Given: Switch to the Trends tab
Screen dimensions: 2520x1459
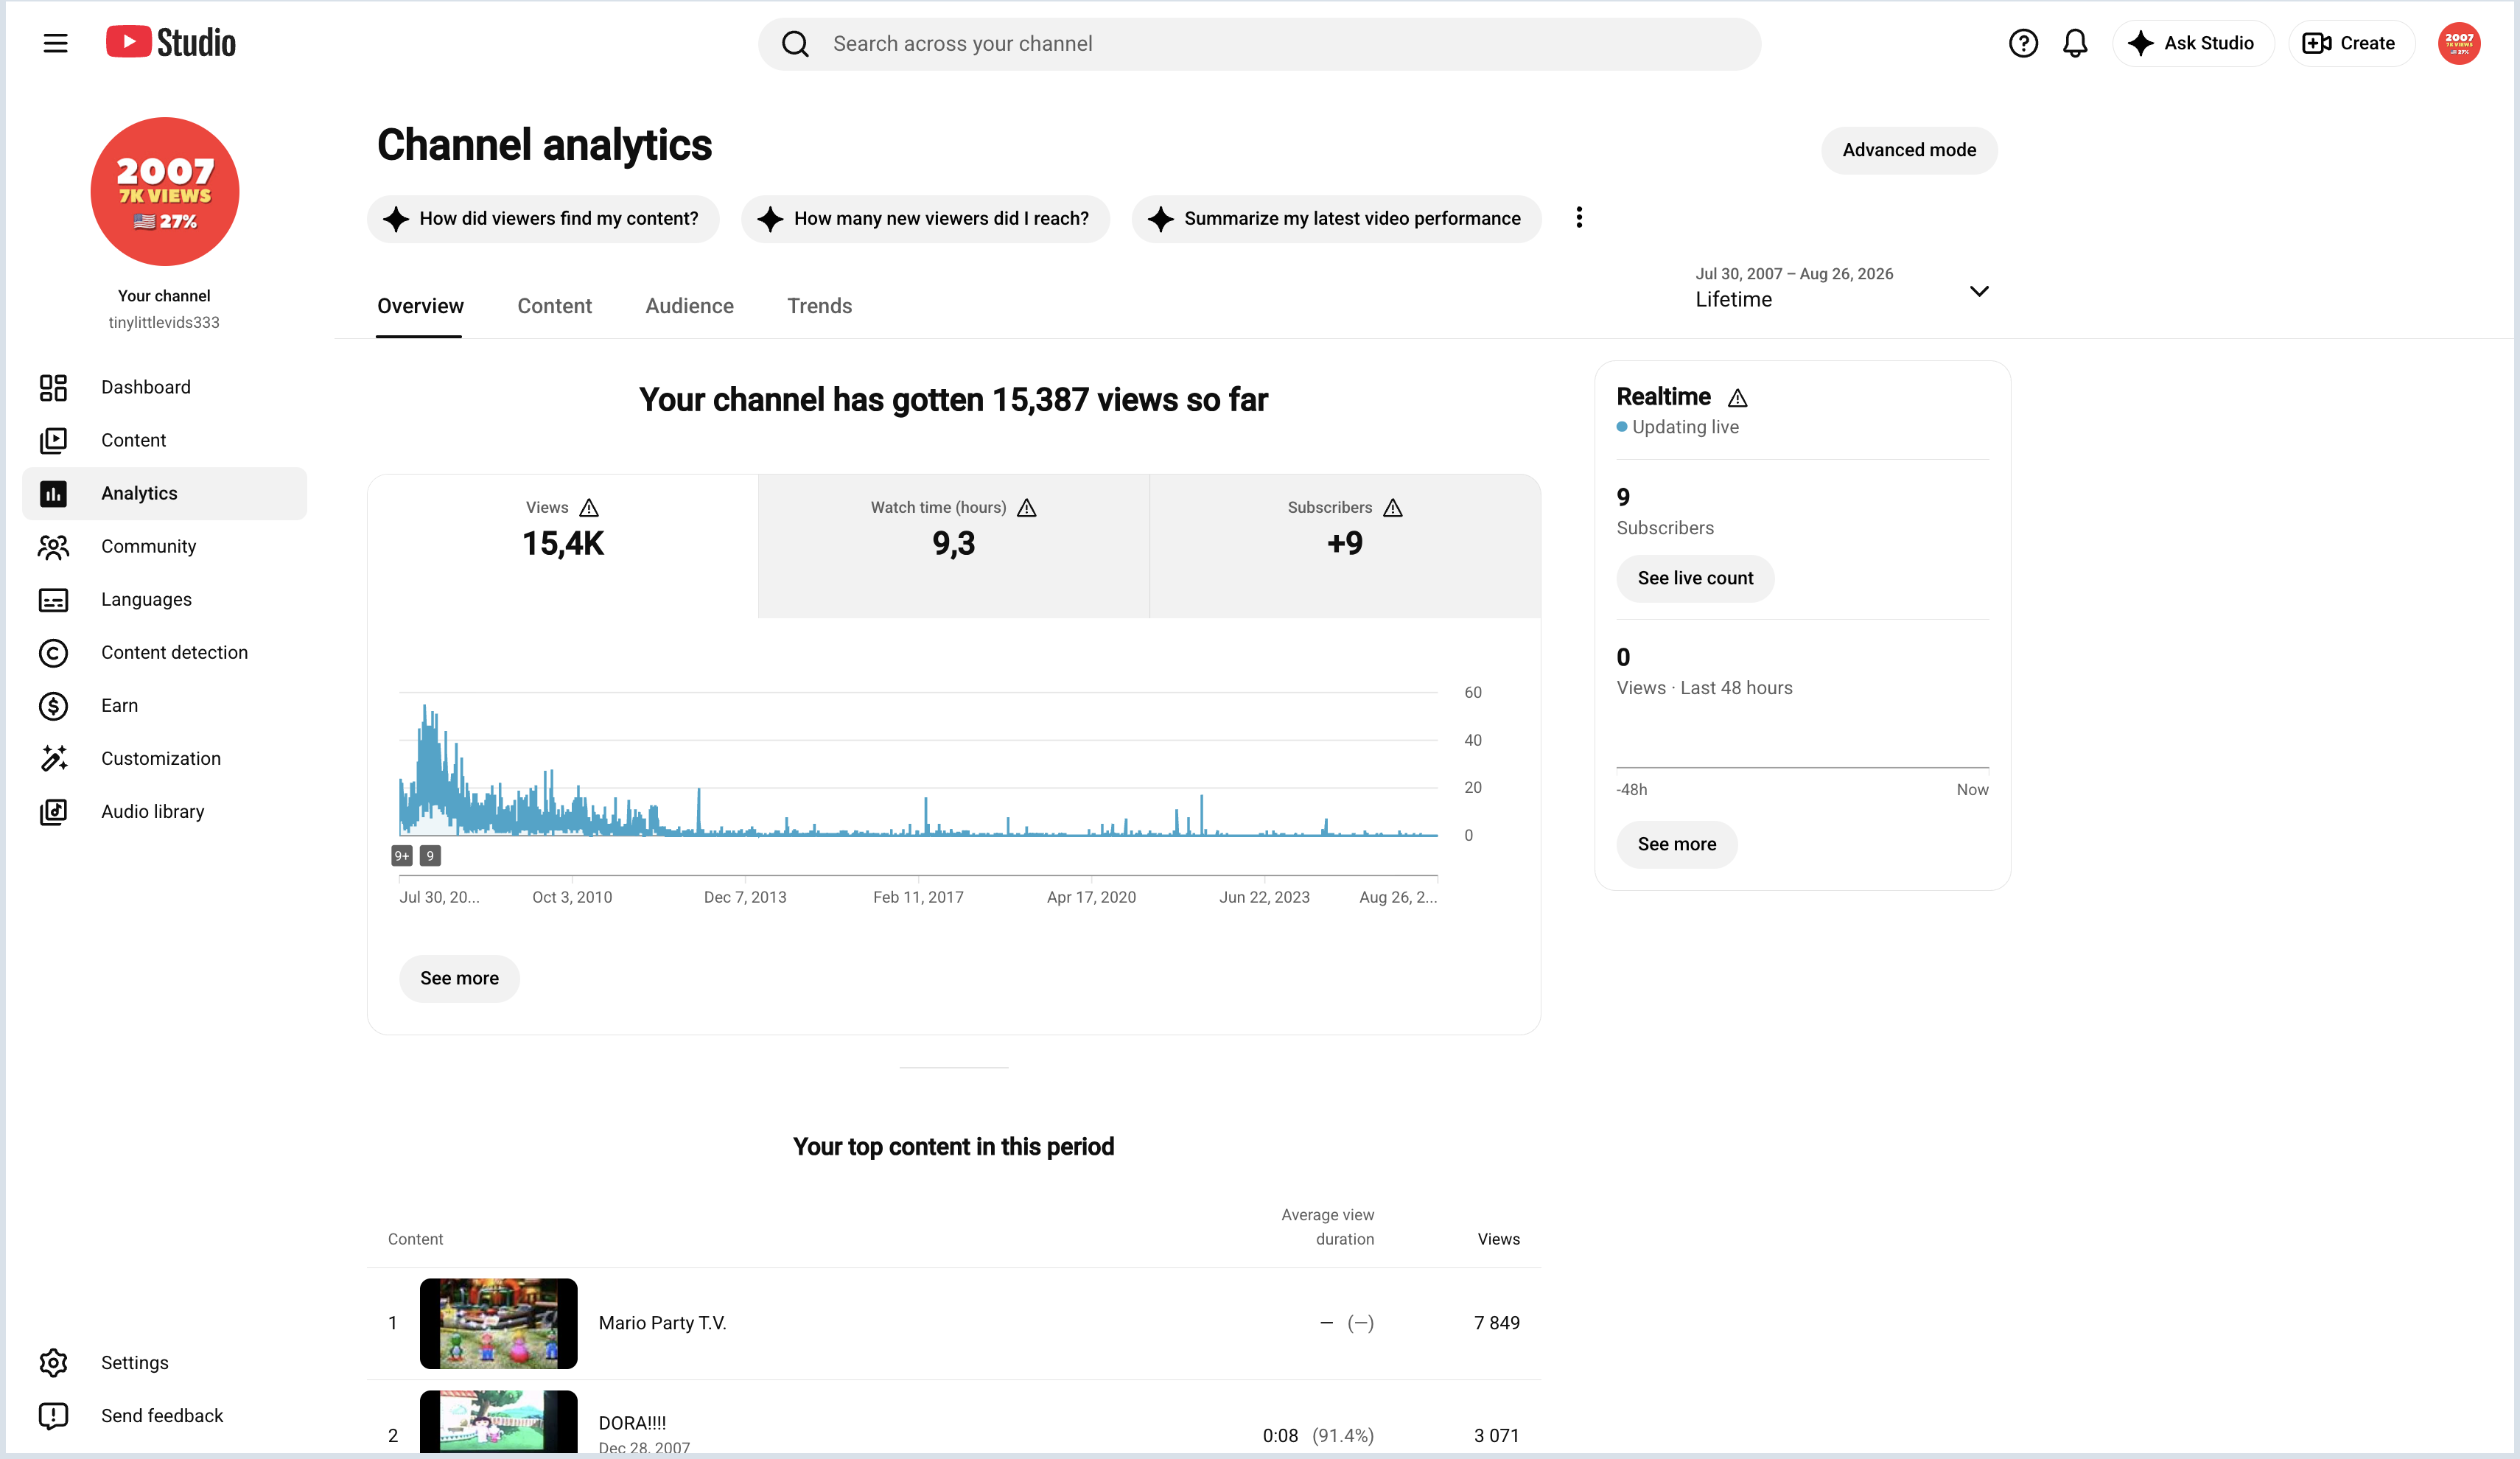Looking at the screenshot, I should [819, 306].
